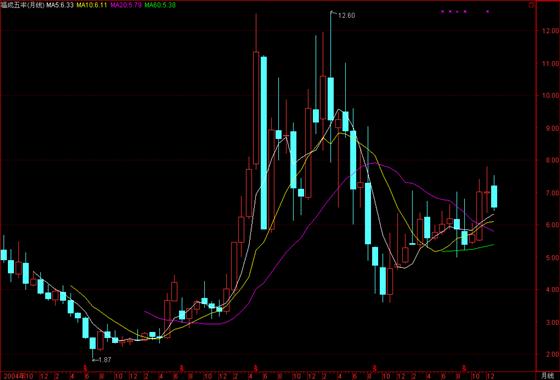Click the MA5 indicator label in the header
This screenshot has height=380, width=560.
[59, 5]
